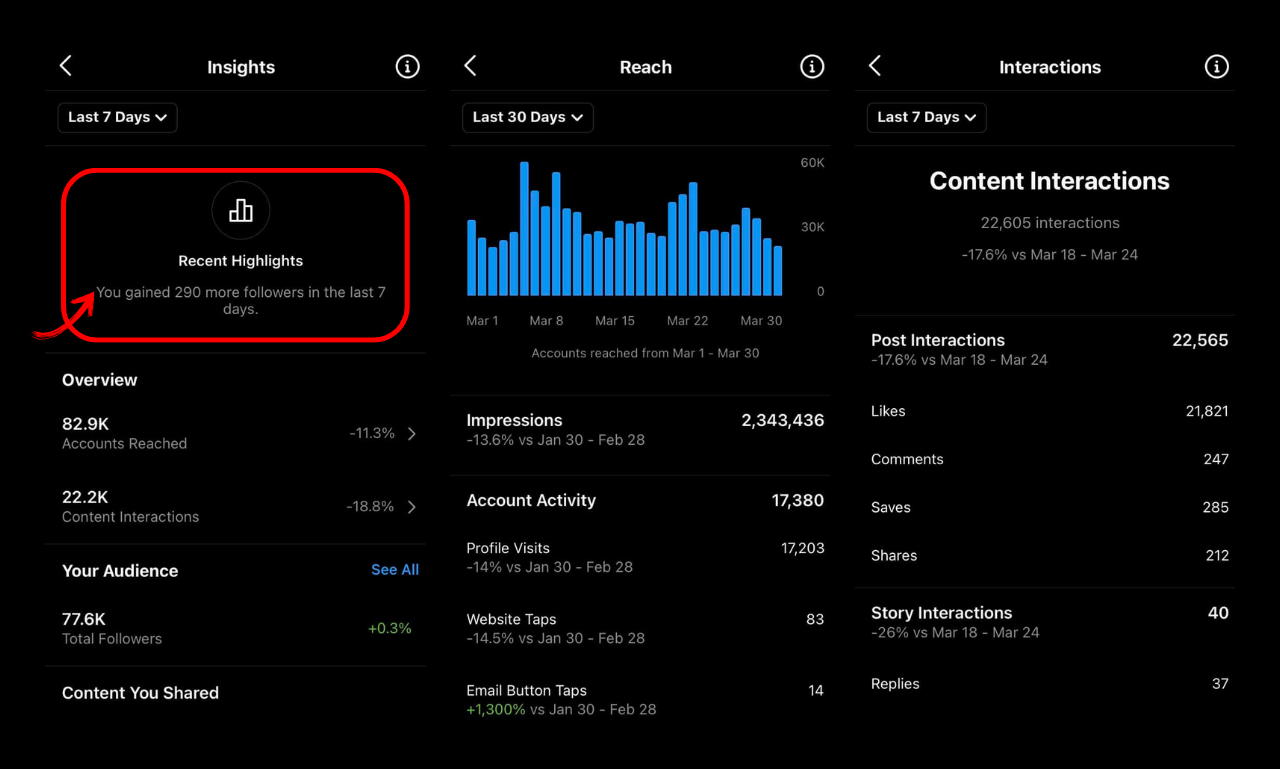Select the Content You Shared section

(x=140, y=693)
